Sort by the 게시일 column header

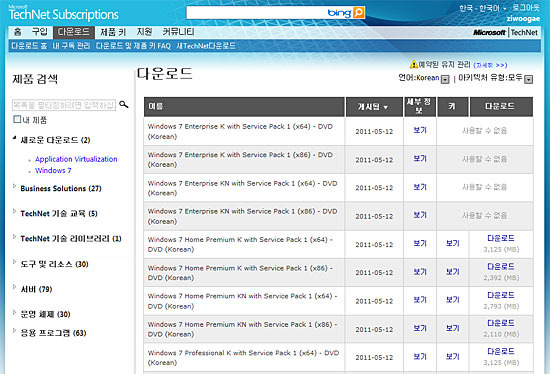pos(374,107)
